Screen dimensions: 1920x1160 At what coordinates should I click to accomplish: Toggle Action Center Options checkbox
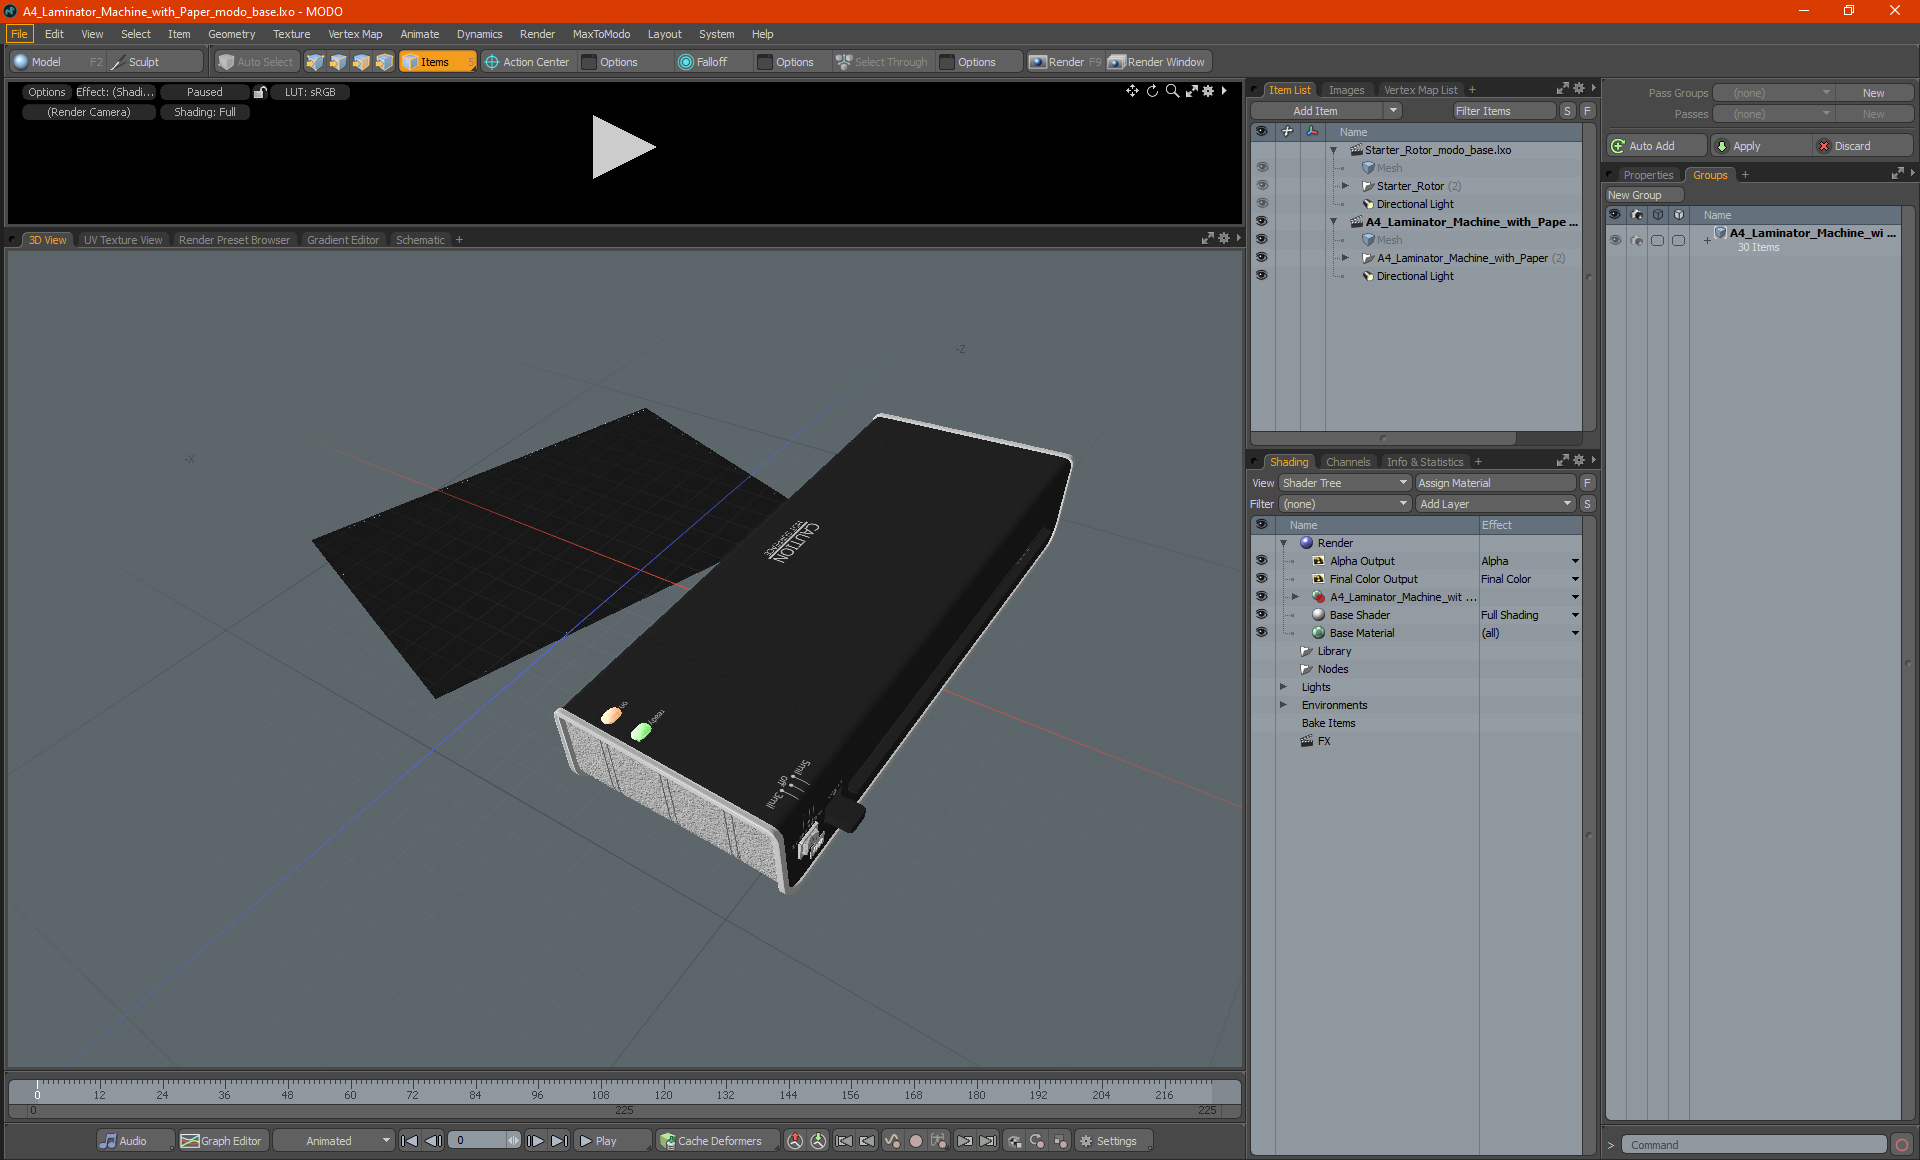point(589,62)
